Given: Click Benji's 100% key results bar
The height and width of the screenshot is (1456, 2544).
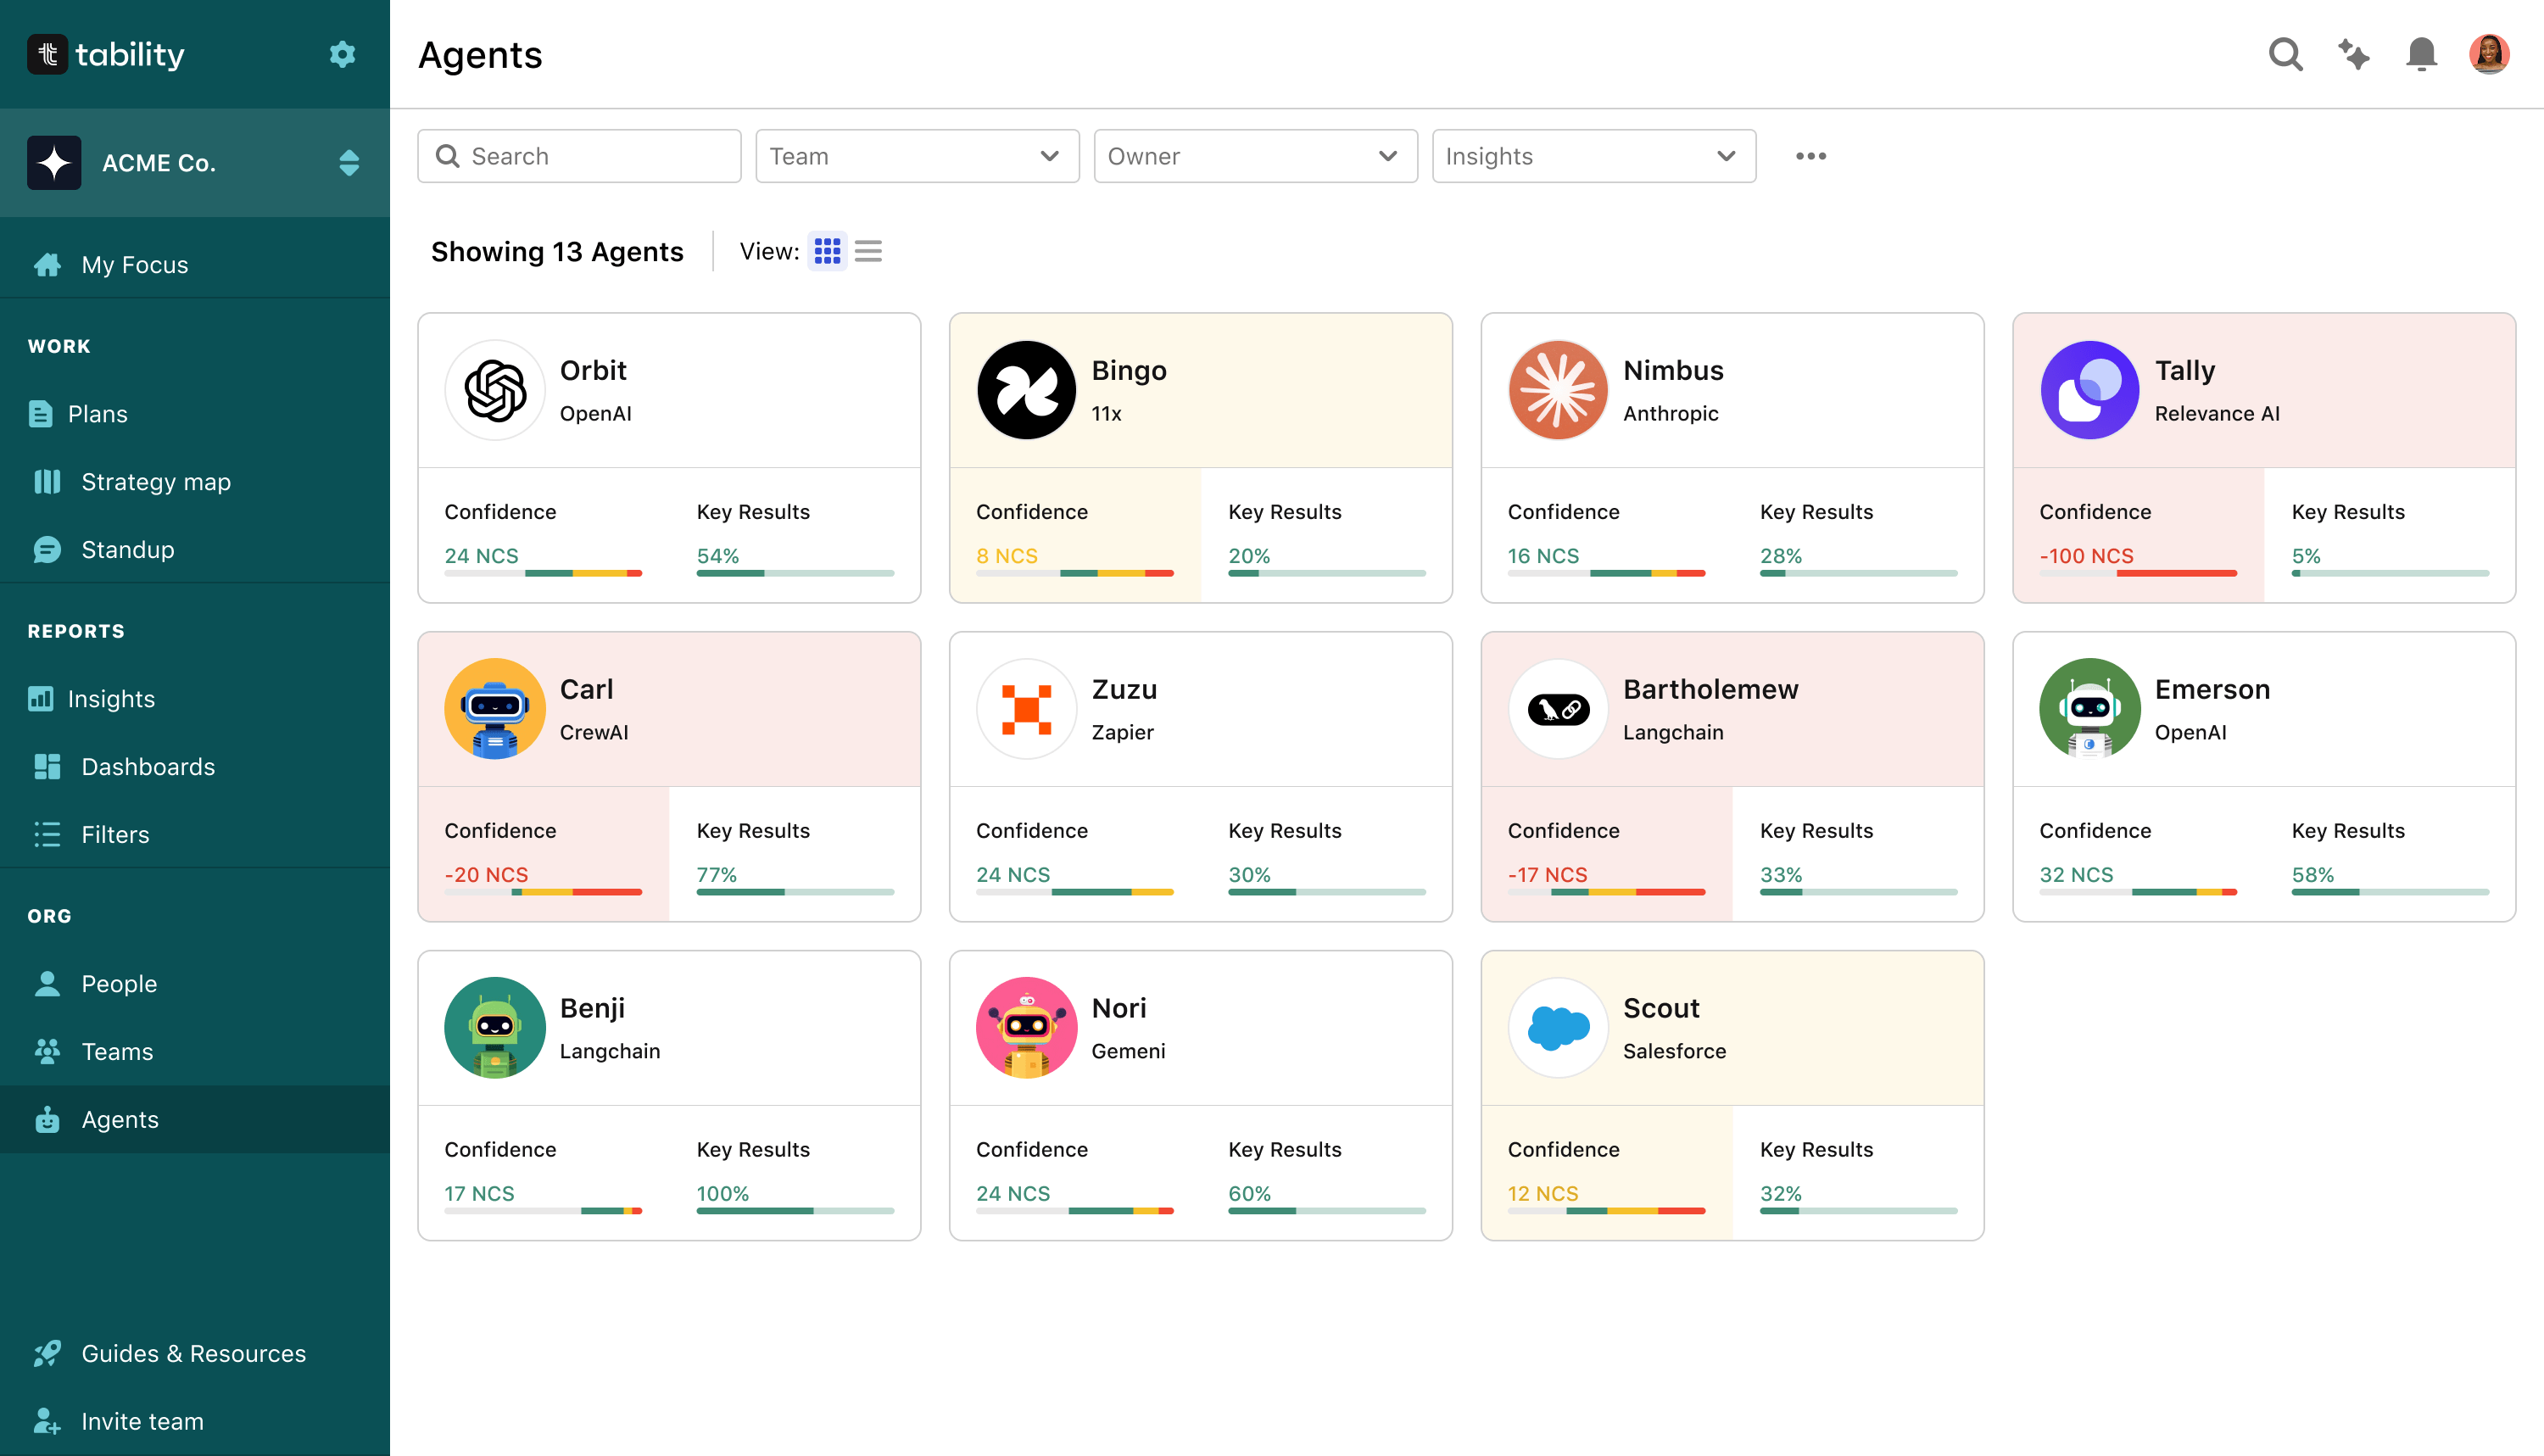Looking at the screenshot, I should tap(795, 1211).
